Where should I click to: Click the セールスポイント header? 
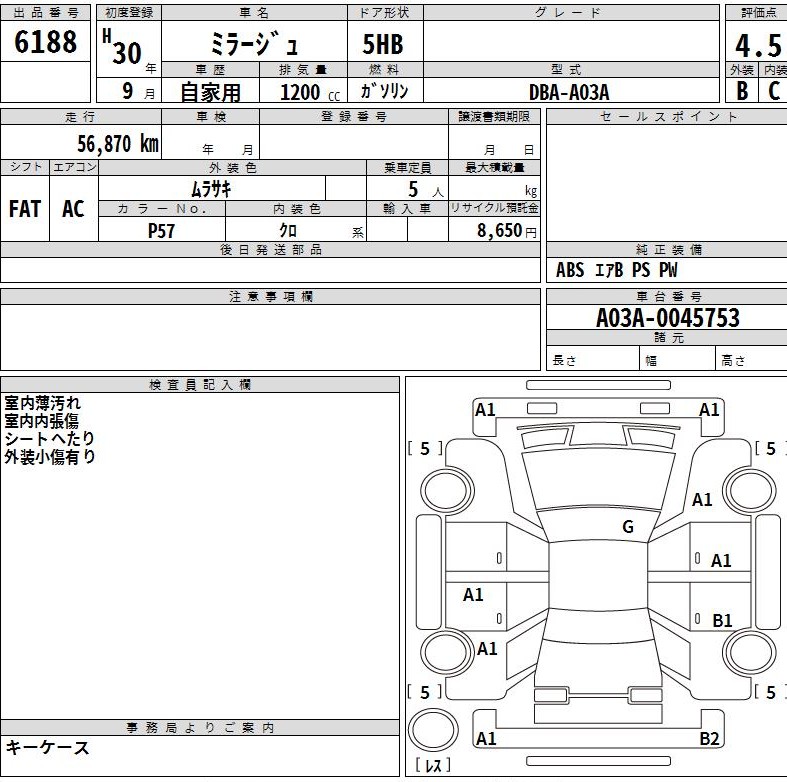[668, 116]
